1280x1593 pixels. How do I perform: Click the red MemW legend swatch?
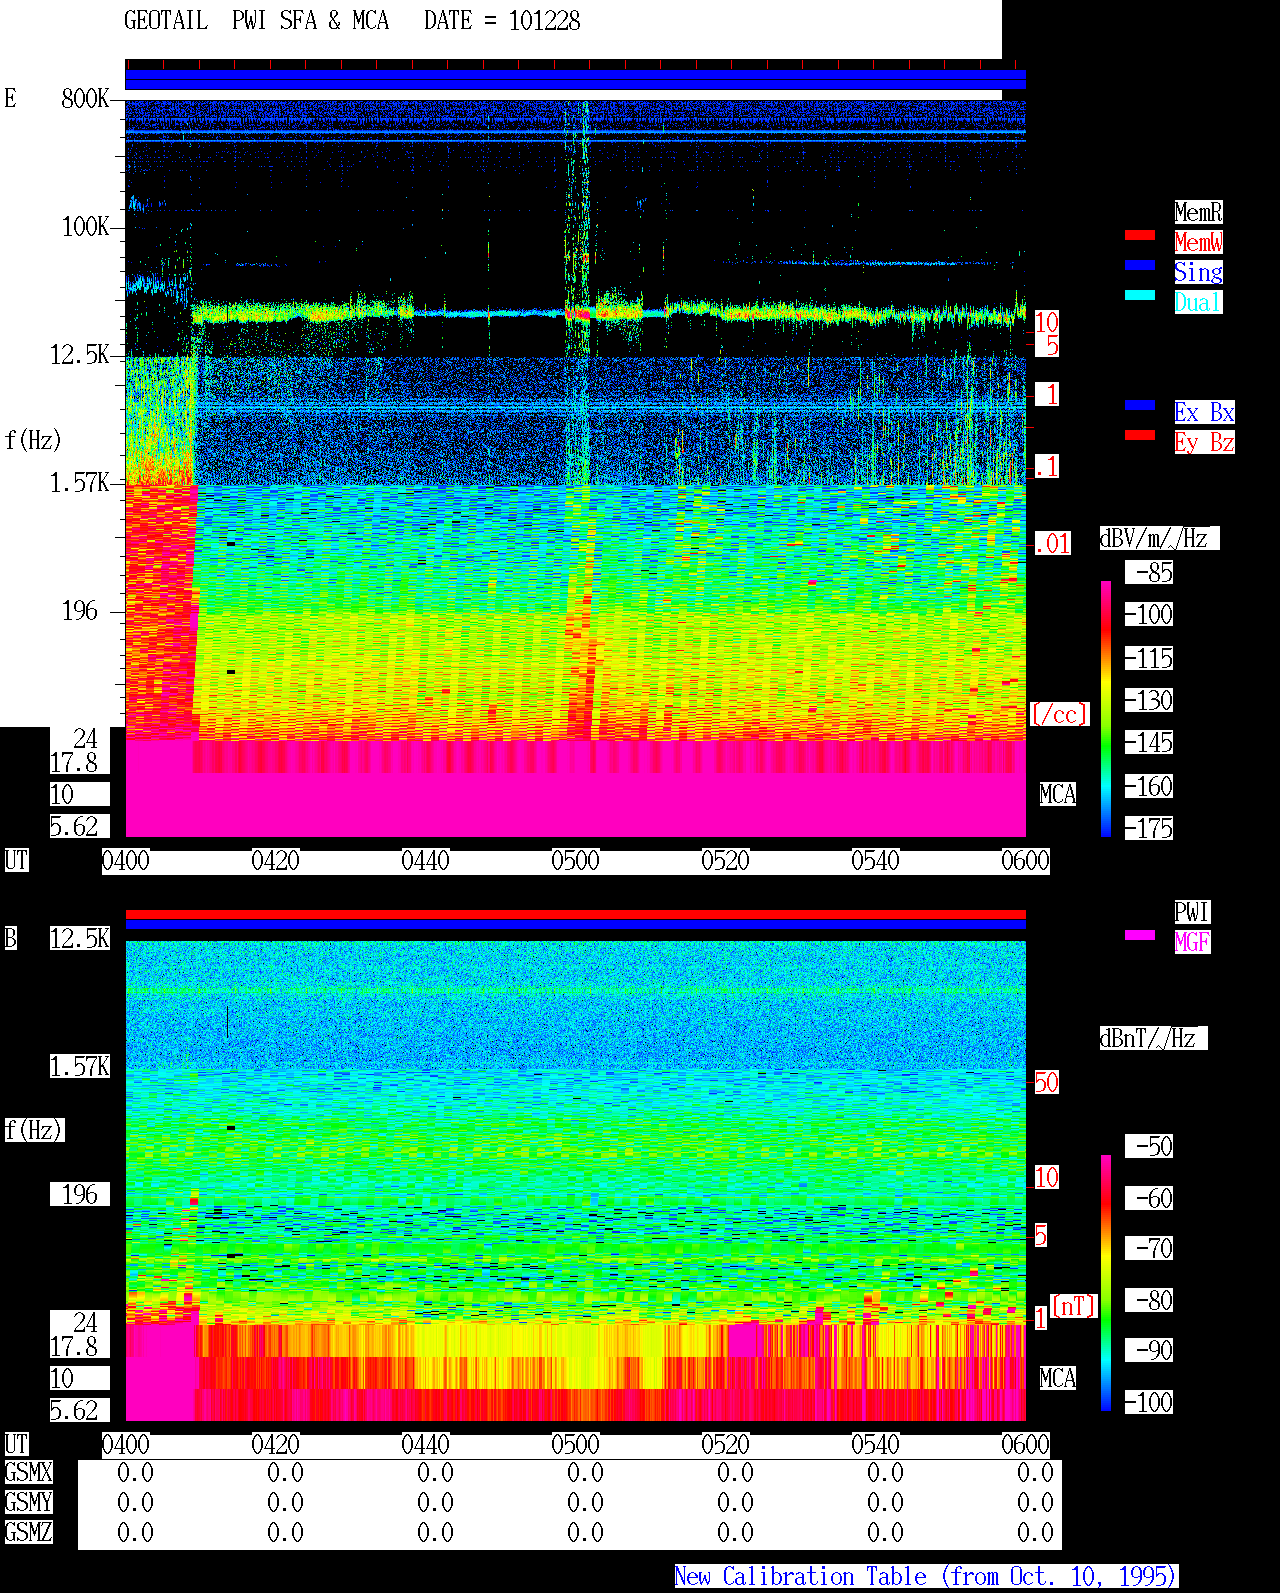(1140, 235)
